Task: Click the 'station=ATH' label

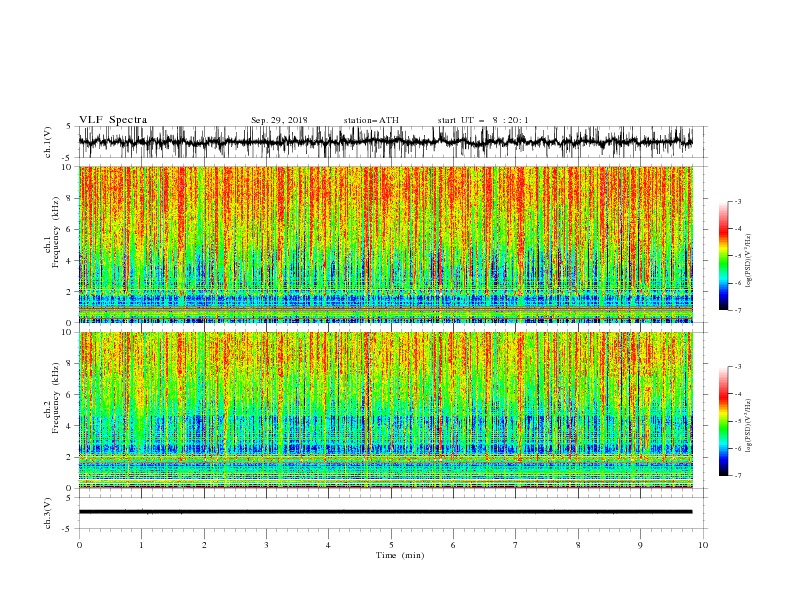Action: coord(371,120)
